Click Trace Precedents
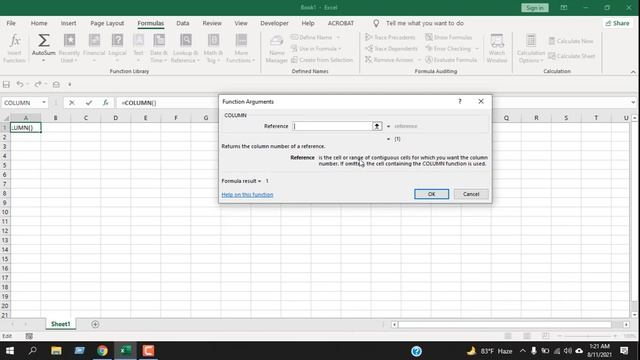The width and height of the screenshot is (640, 360). coord(390,37)
